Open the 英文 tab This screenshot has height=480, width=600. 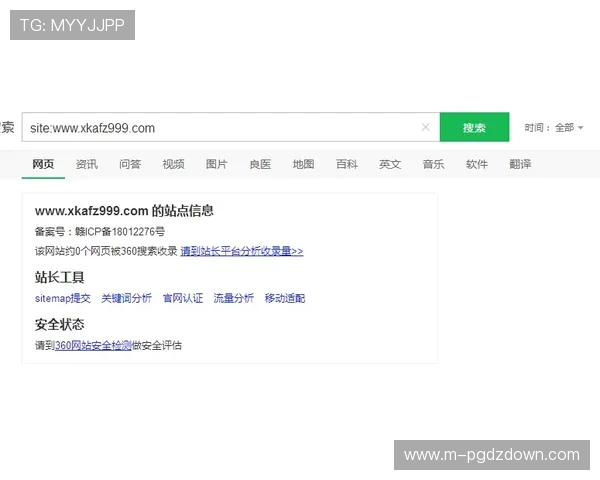tap(390, 164)
